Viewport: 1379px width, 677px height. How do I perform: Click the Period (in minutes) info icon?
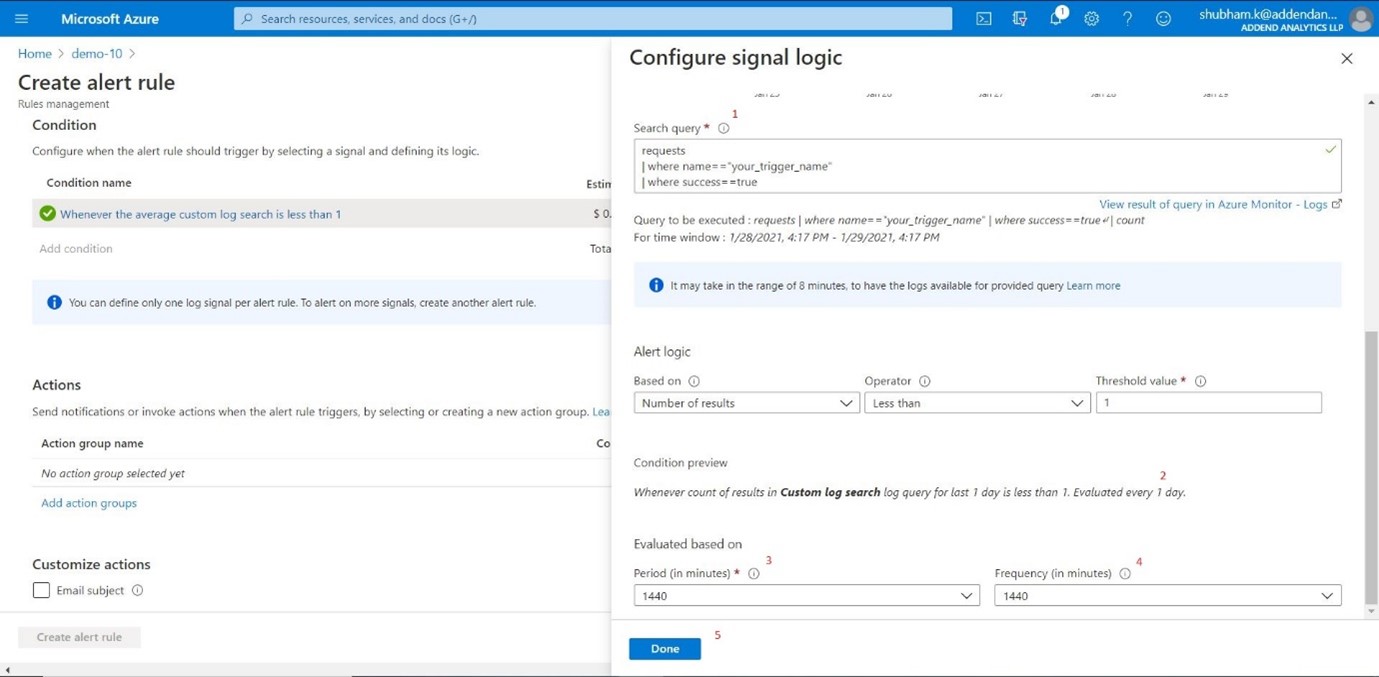click(x=754, y=573)
